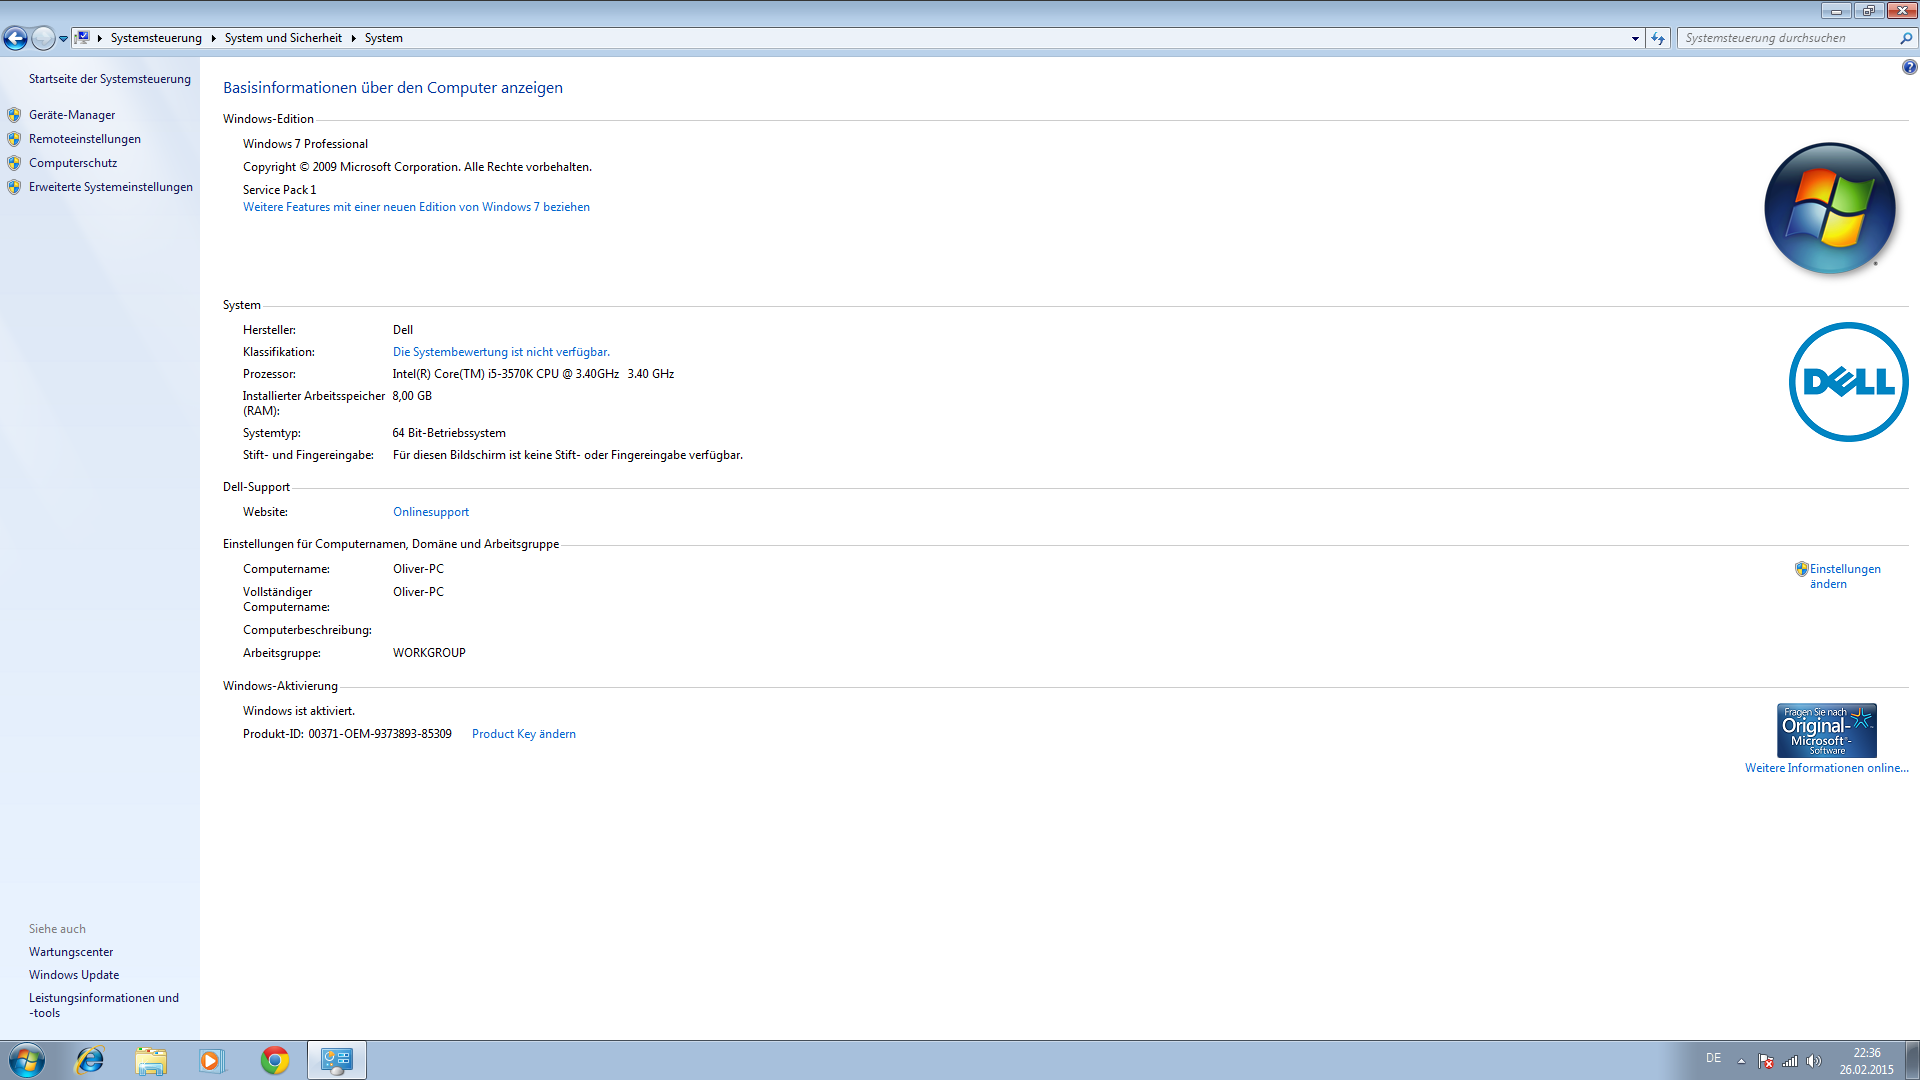Expand the arrow after Systemsteuerung breadcrumb

[x=213, y=38]
